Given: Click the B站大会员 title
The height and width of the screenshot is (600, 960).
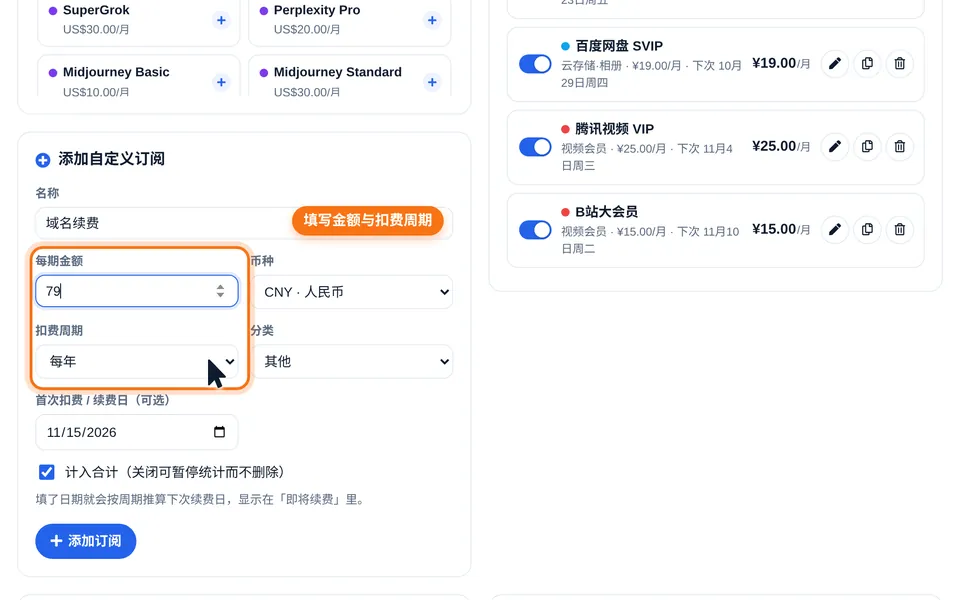Looking at the screenshot, I should click(x=607, y=212).
